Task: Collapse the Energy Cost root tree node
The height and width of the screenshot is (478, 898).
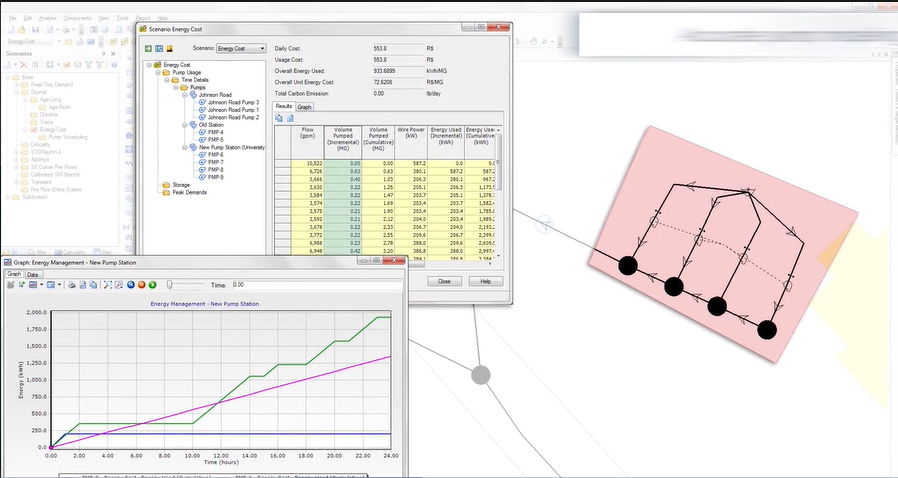Action: point(149,65)
